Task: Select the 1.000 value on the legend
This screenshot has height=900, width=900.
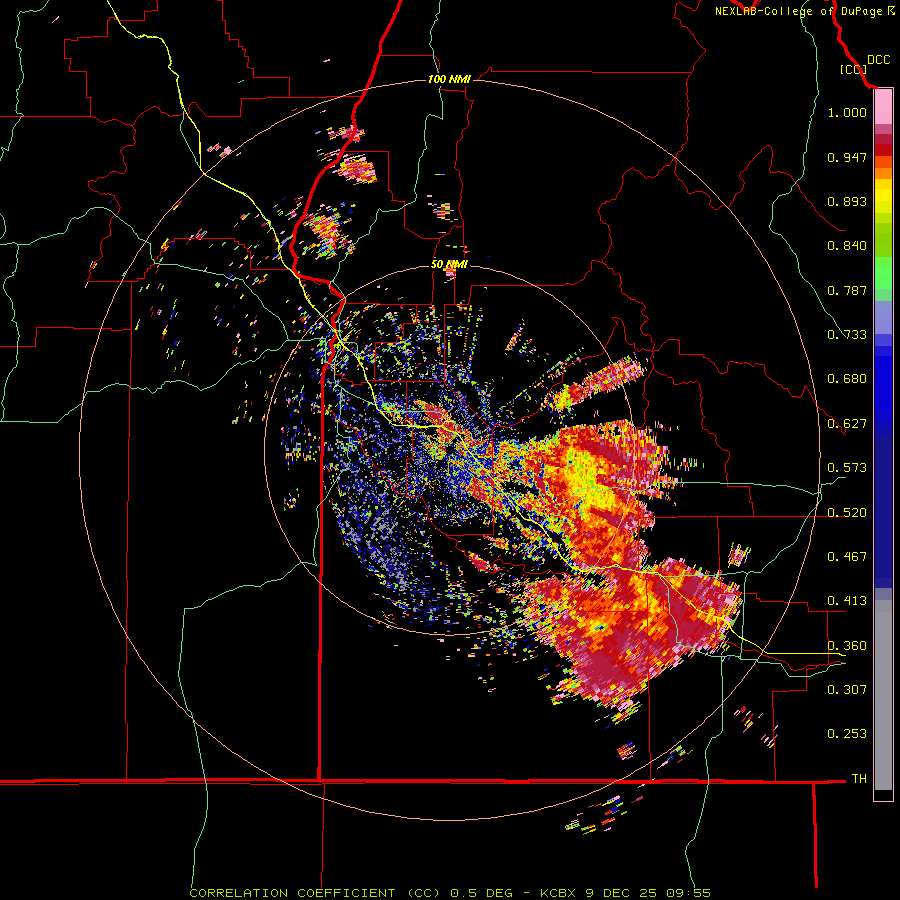Action: tap(847, 112)
